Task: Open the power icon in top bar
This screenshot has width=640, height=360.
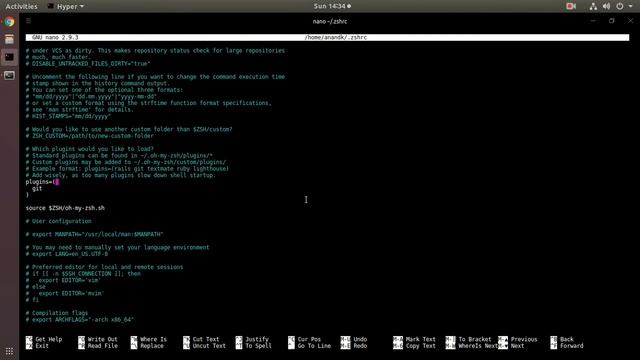Action: (620, 6)
